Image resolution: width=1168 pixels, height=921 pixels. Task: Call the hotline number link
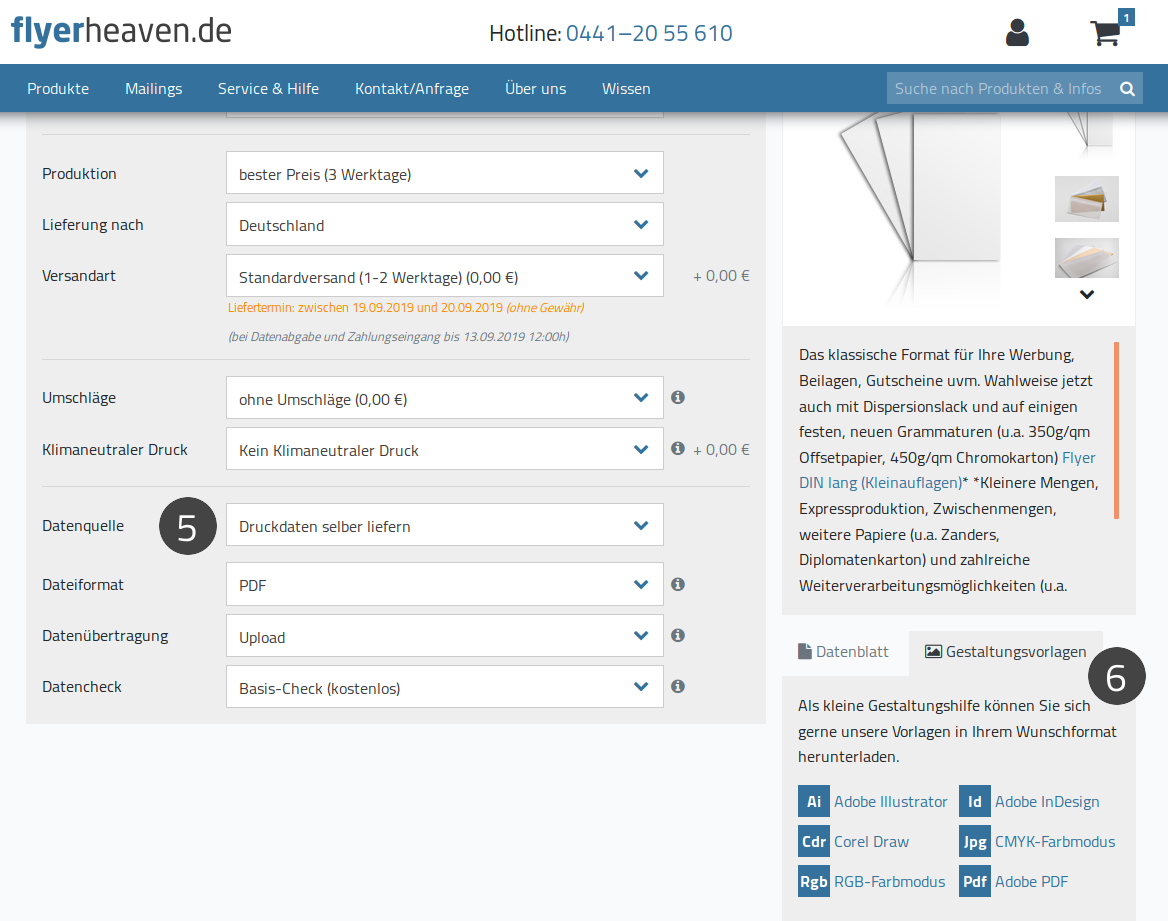coord(649,34)
